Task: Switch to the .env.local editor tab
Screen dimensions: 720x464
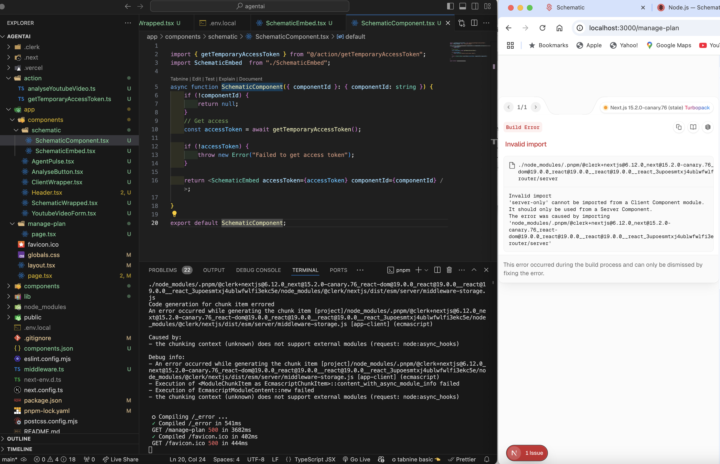Action: pyautogui.click(x=223, y=23)
